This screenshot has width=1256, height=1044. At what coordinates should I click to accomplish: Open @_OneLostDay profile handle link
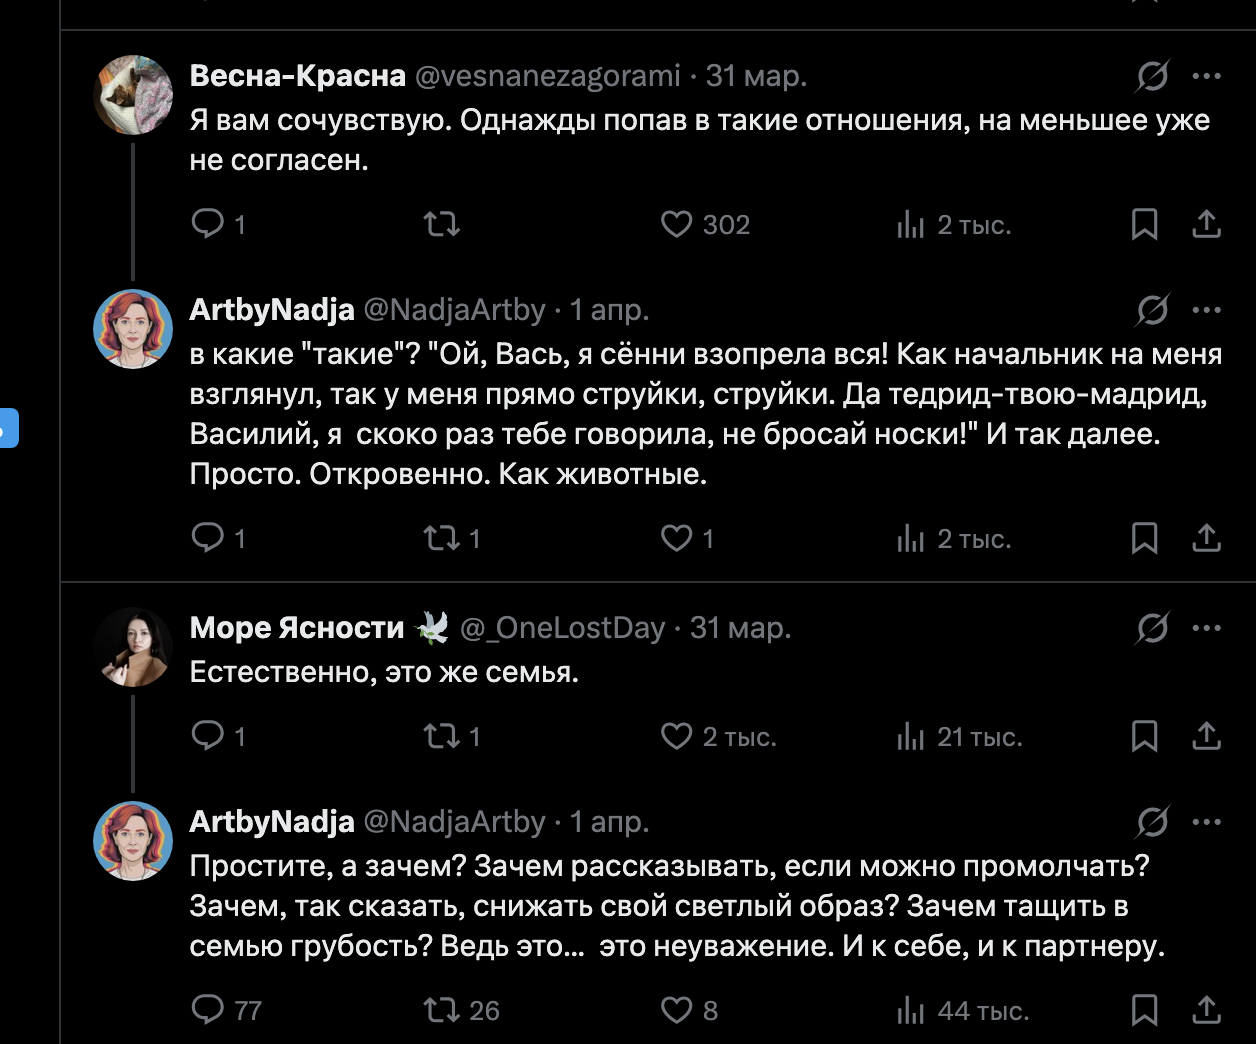point(562,628)
